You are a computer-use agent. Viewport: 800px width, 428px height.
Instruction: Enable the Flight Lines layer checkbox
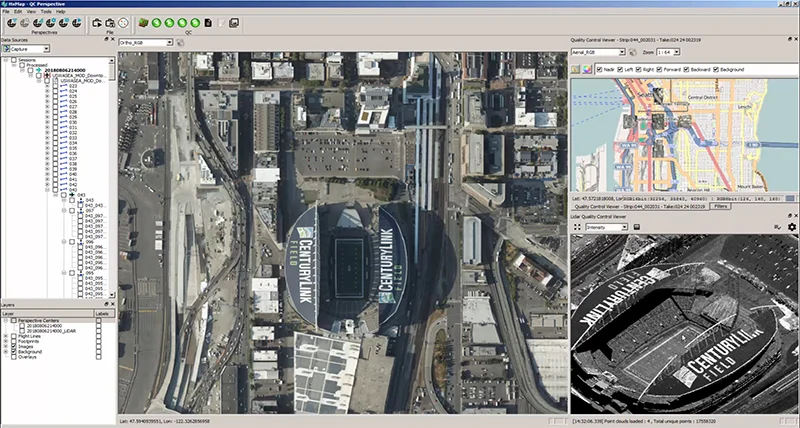click(x=14, y=336)
